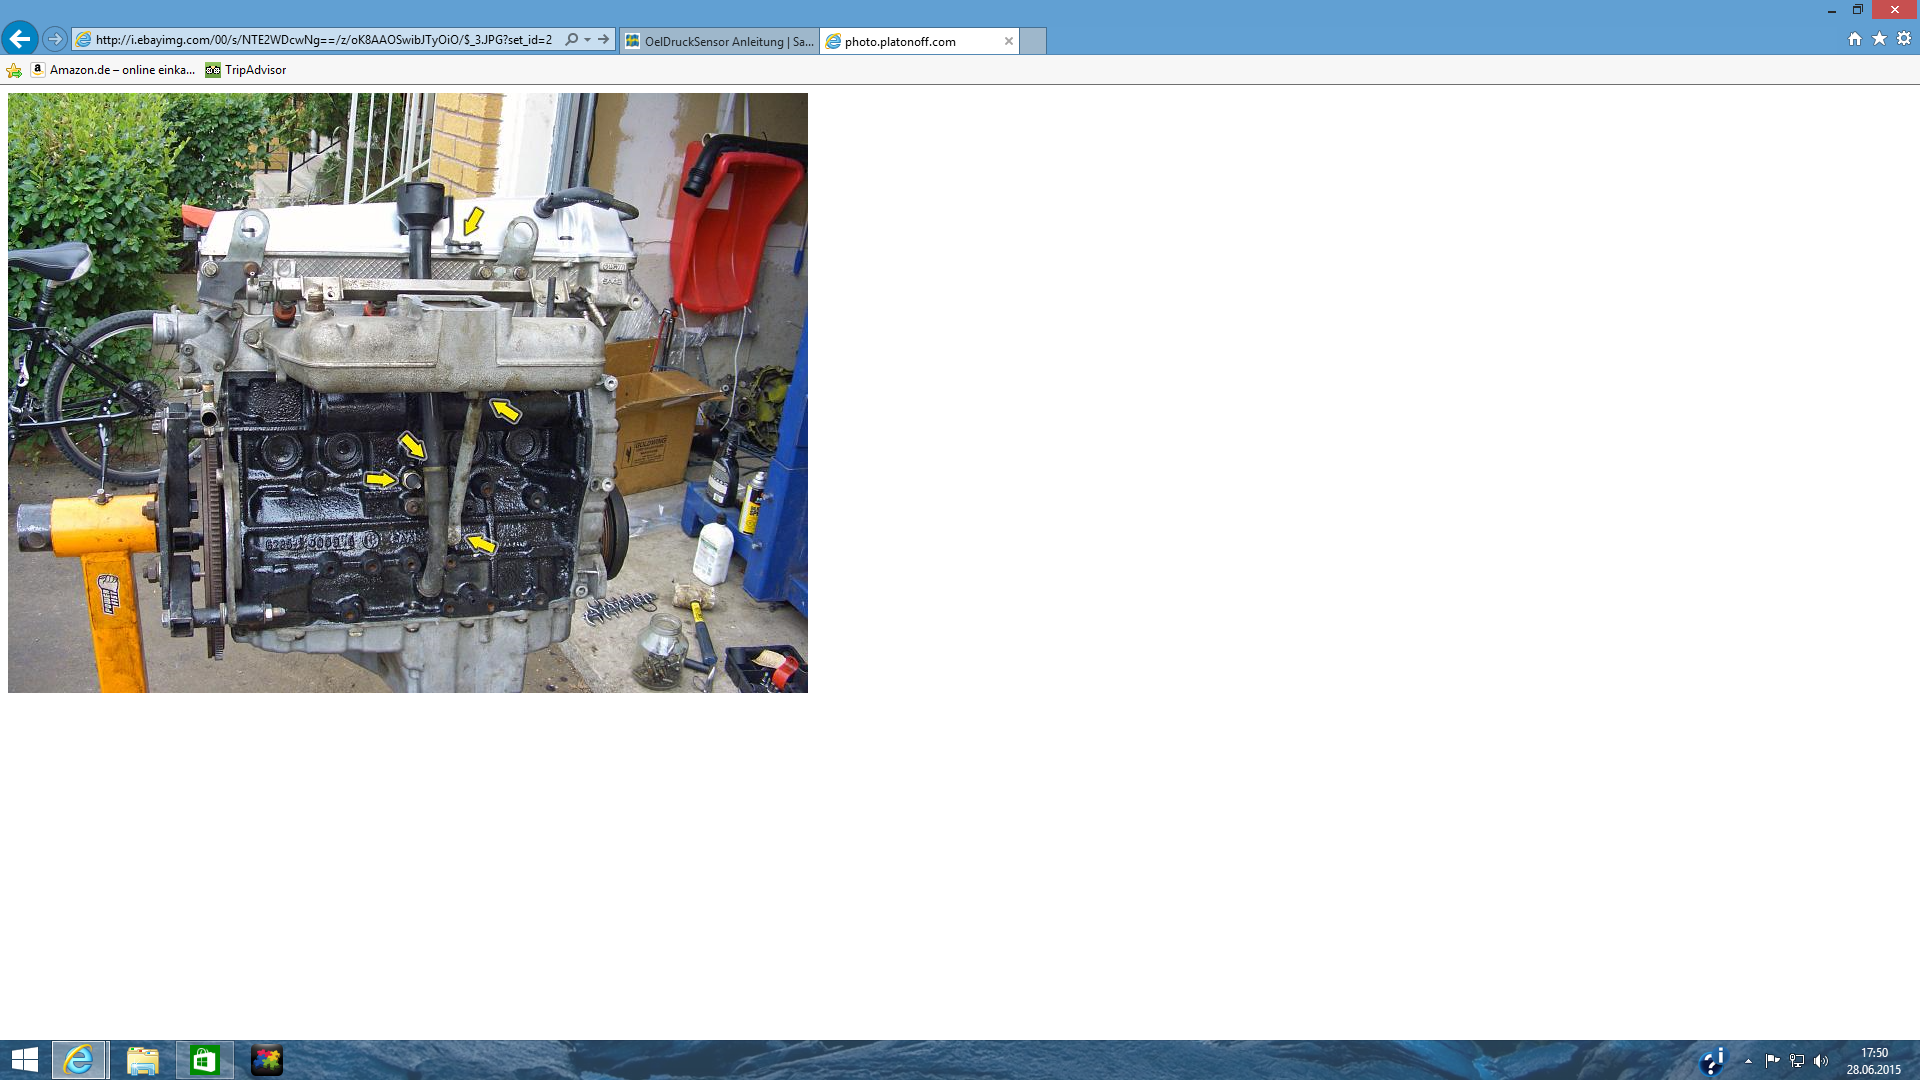Click the search magnifier in address bar
The image size is (1920, 1080).
(x=572, y=40)
